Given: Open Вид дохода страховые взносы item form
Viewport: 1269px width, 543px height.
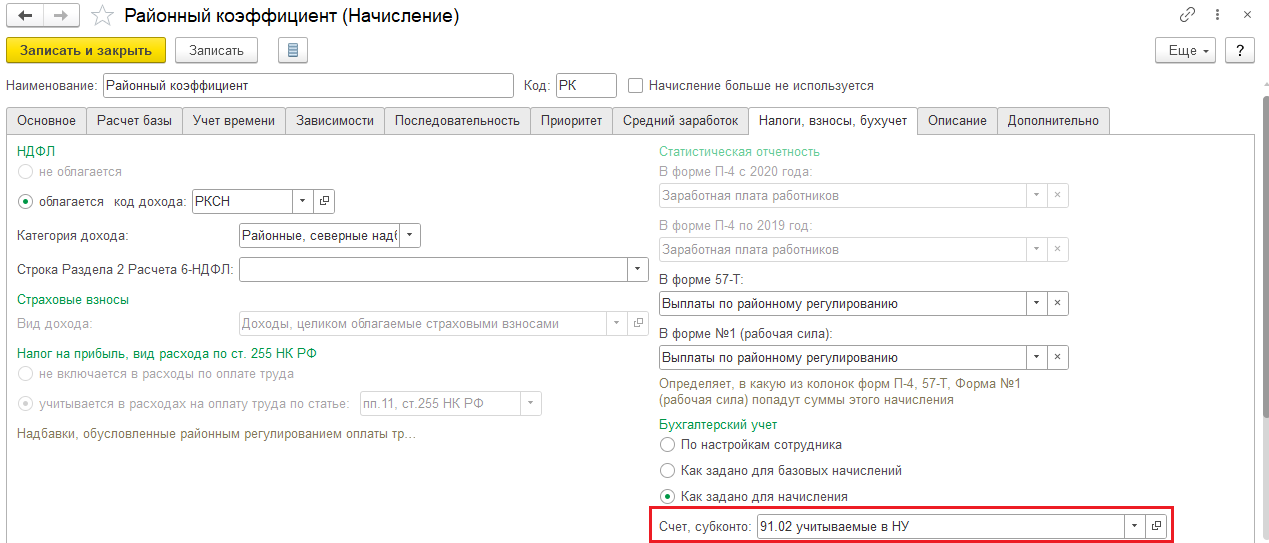Looking at the screenshot, I should [640, 323].
